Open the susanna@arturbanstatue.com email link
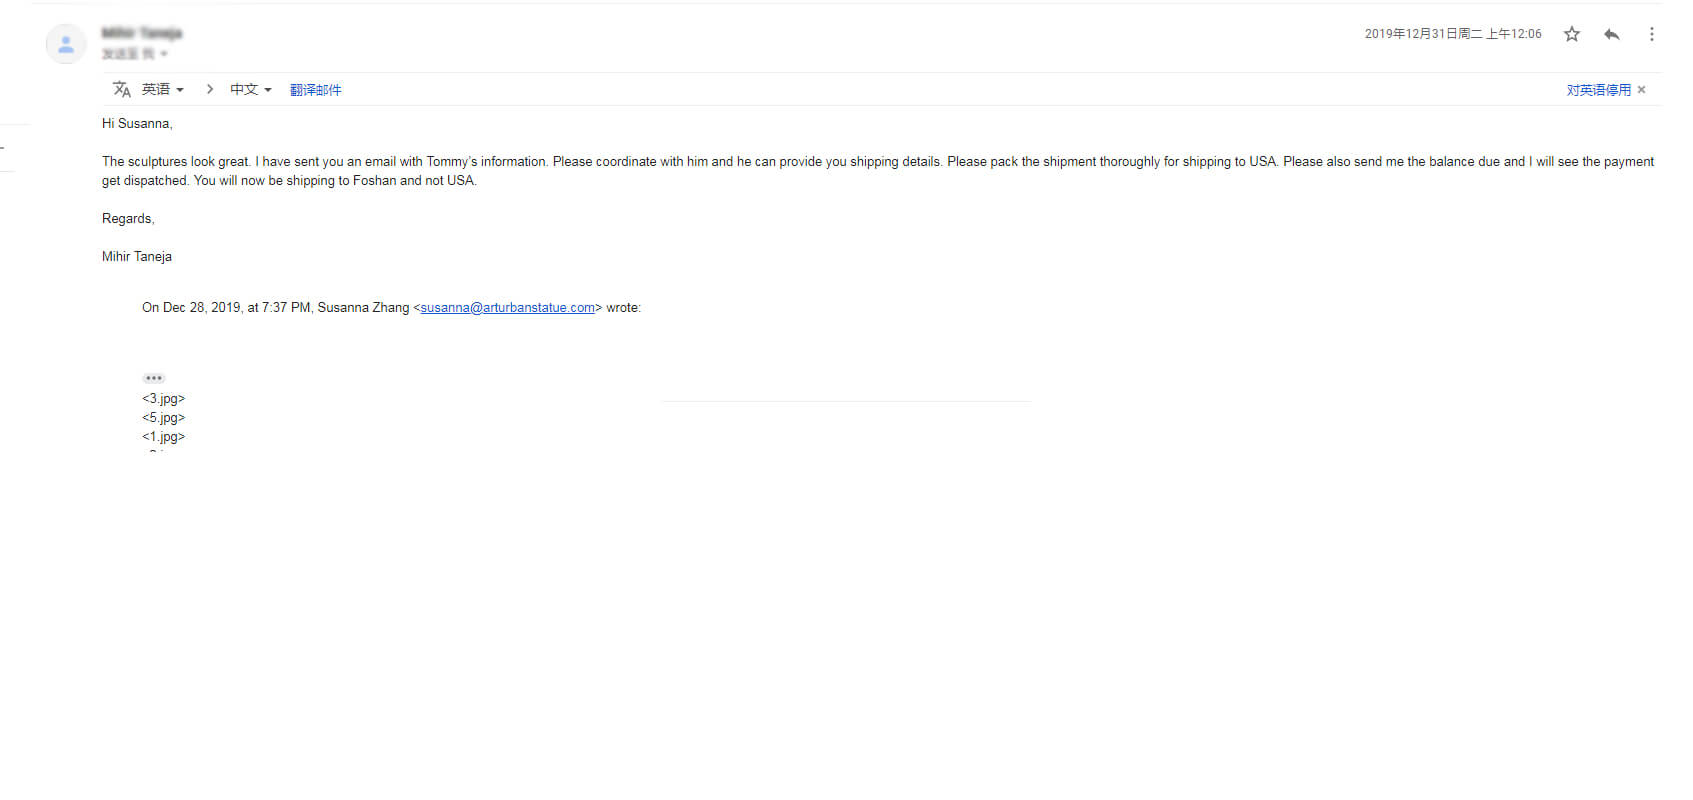The image size is (1693, 800). tap(507, 308)
